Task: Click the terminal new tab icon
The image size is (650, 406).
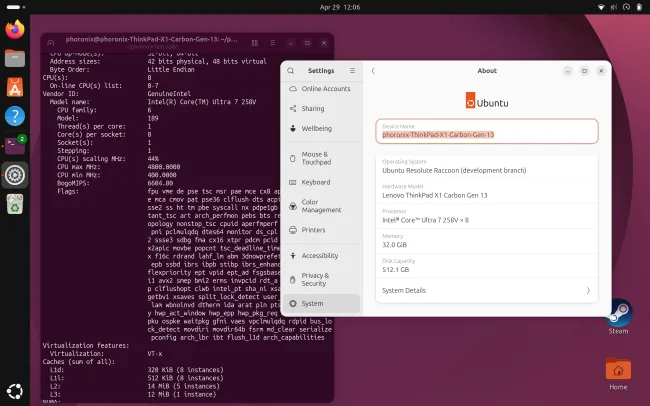Action: pos(51,43)
